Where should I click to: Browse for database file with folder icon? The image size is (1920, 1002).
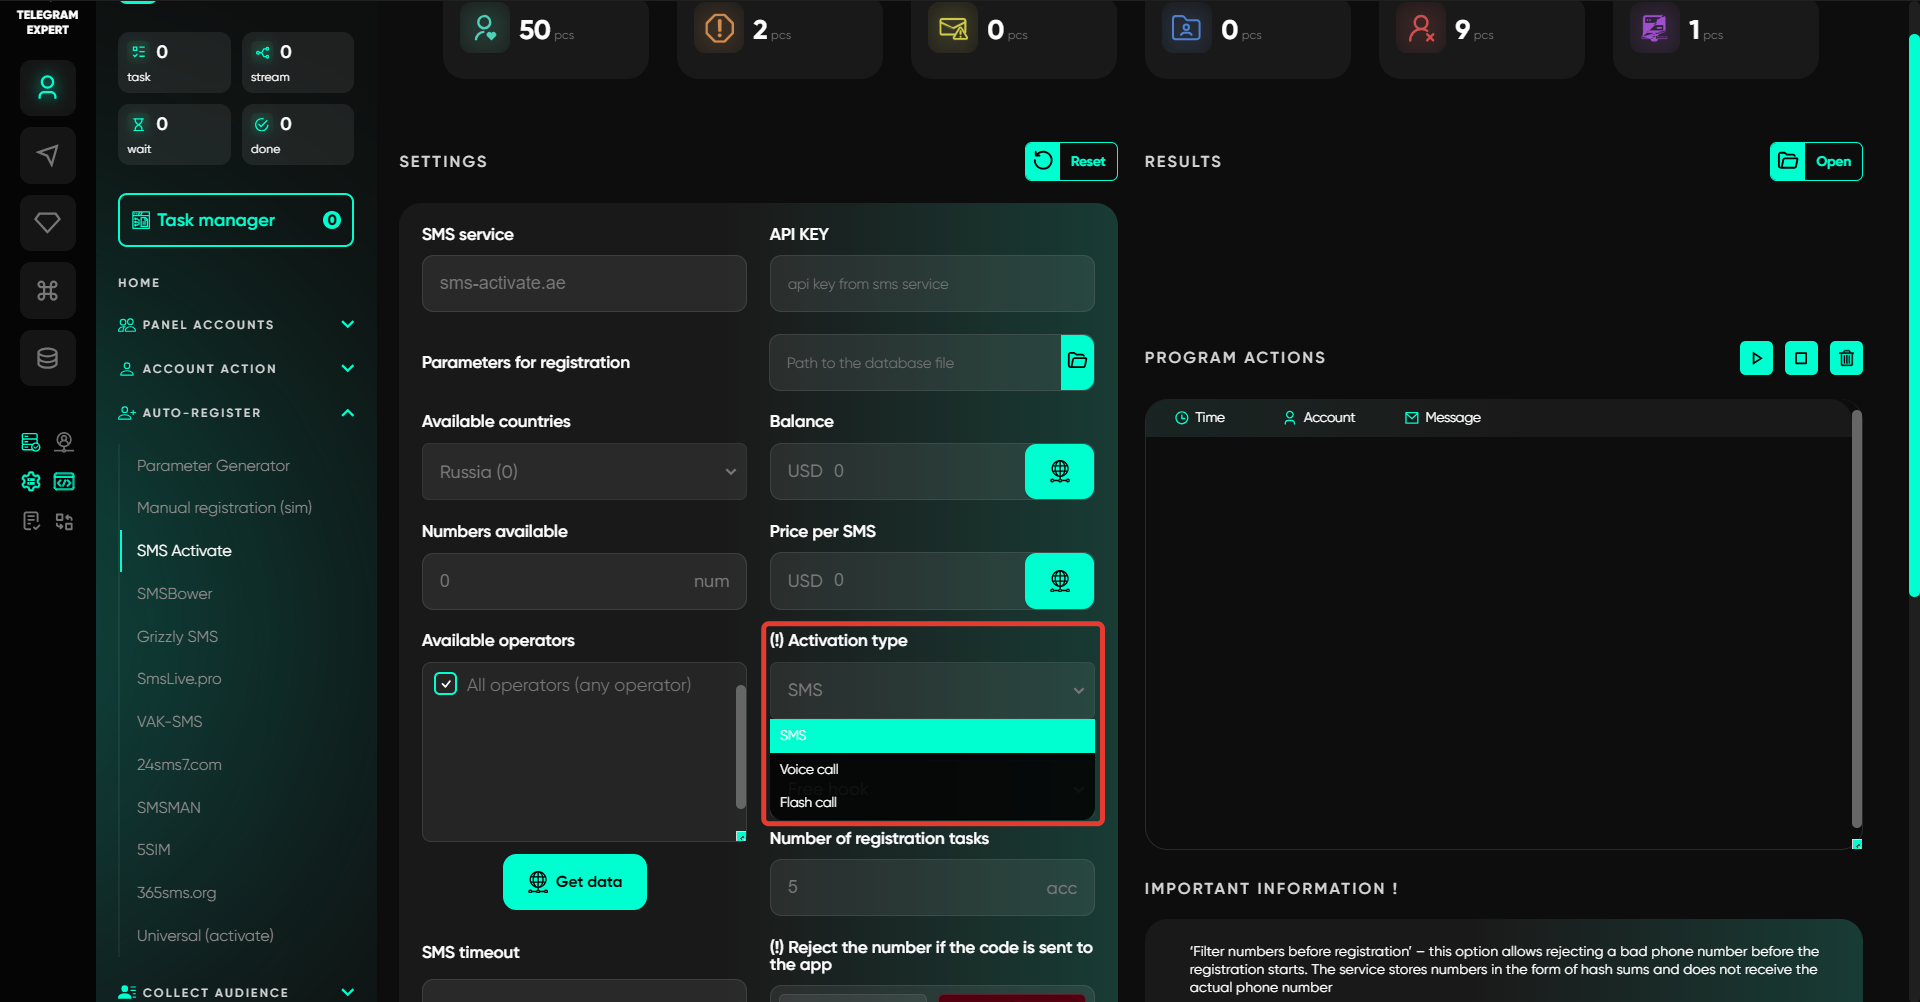click(x=1077, y=362)
